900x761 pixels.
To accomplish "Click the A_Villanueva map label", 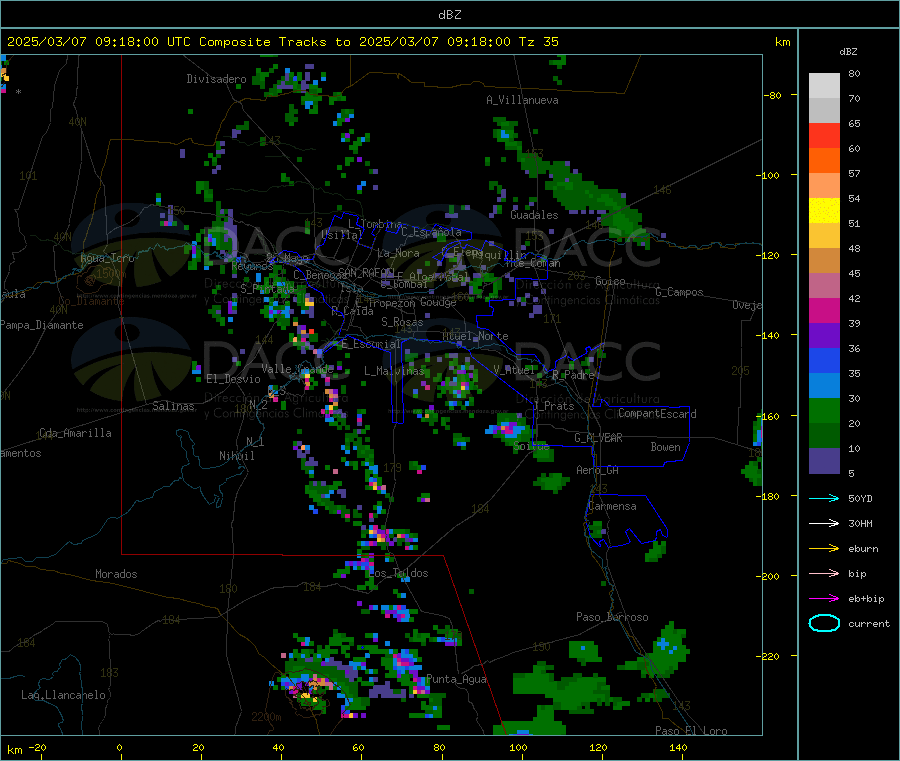I will [522, 100].
